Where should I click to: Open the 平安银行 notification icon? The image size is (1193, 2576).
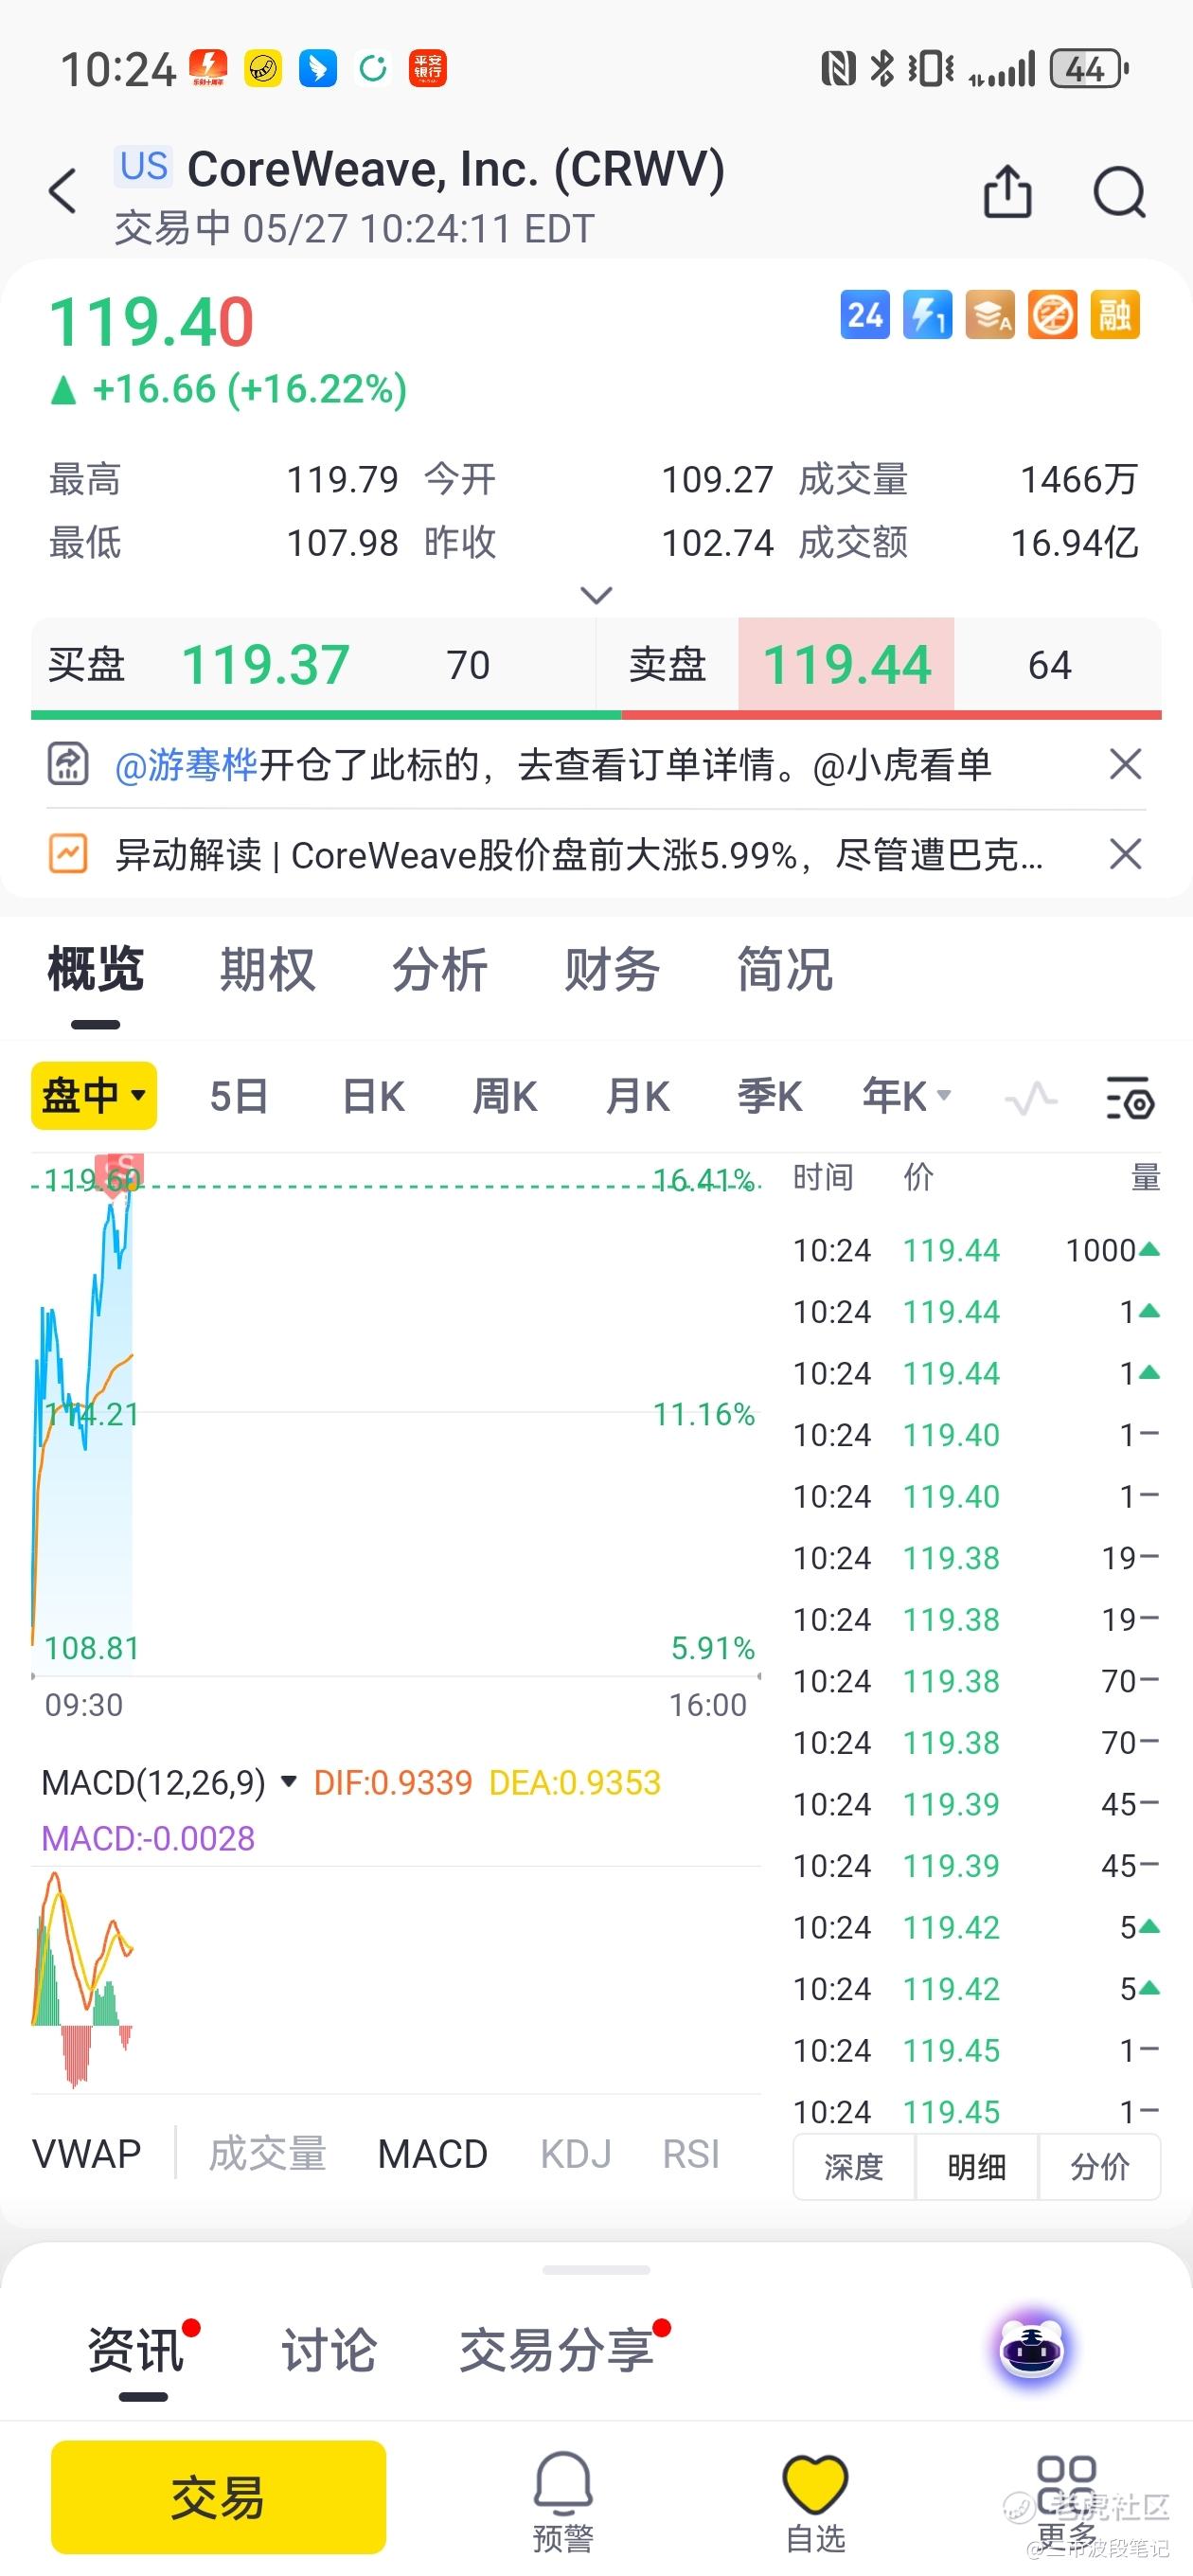coord(427,69)
